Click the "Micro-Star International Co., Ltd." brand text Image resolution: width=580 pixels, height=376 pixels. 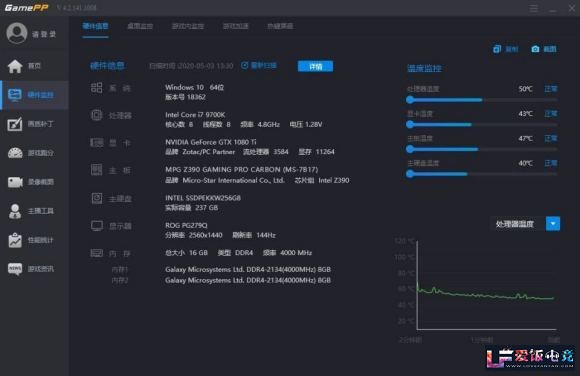[233, 180]
